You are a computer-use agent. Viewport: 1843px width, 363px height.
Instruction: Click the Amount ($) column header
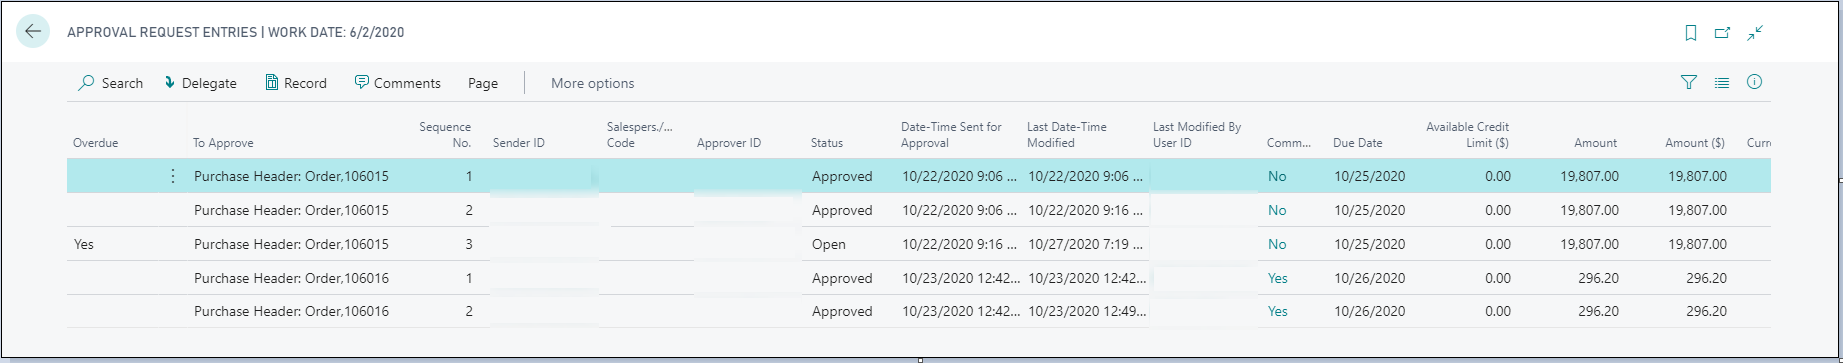1695,143
